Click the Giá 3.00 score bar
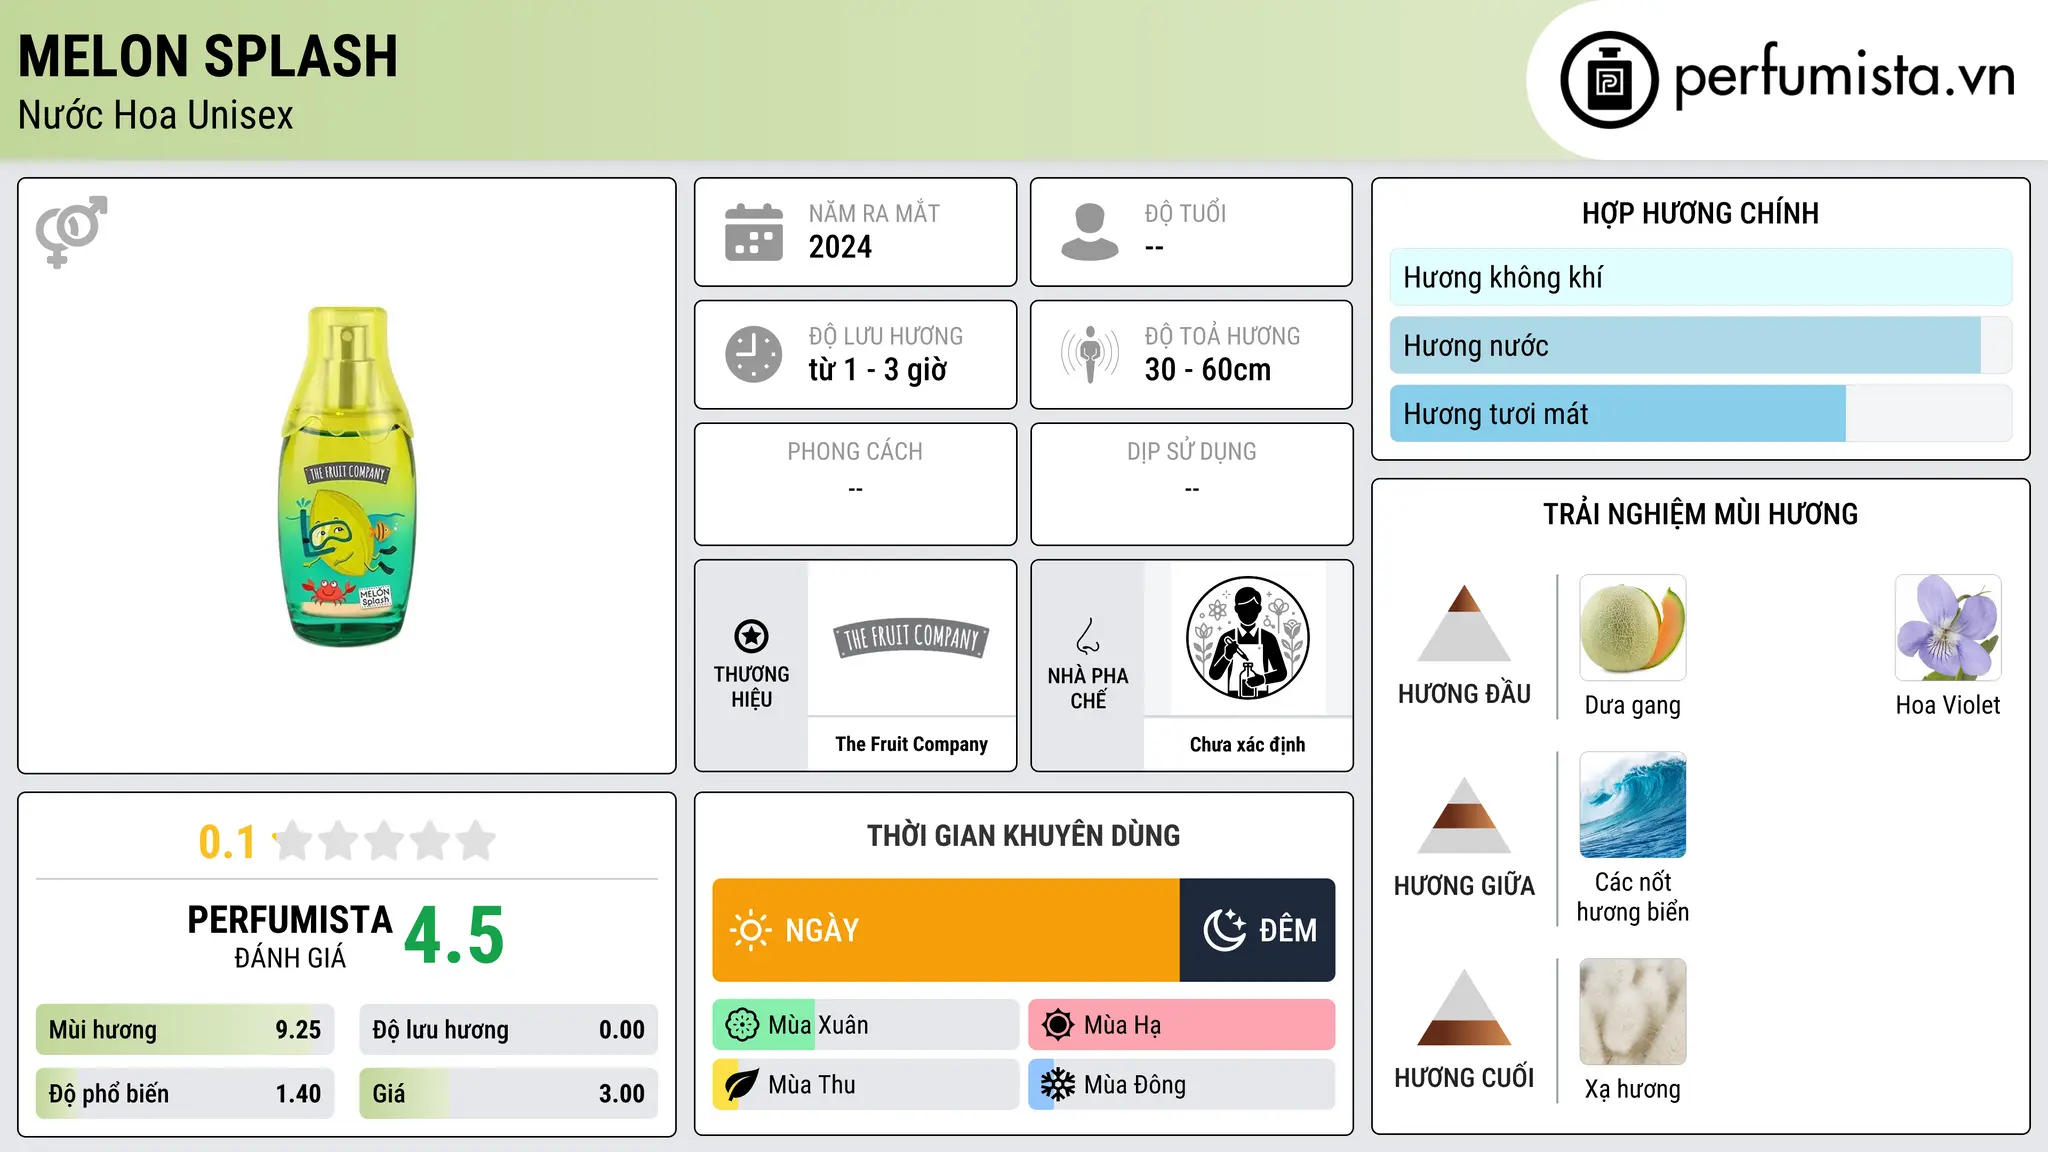This screenshot has height=1152, width=2048. [x=508, y=1094]
